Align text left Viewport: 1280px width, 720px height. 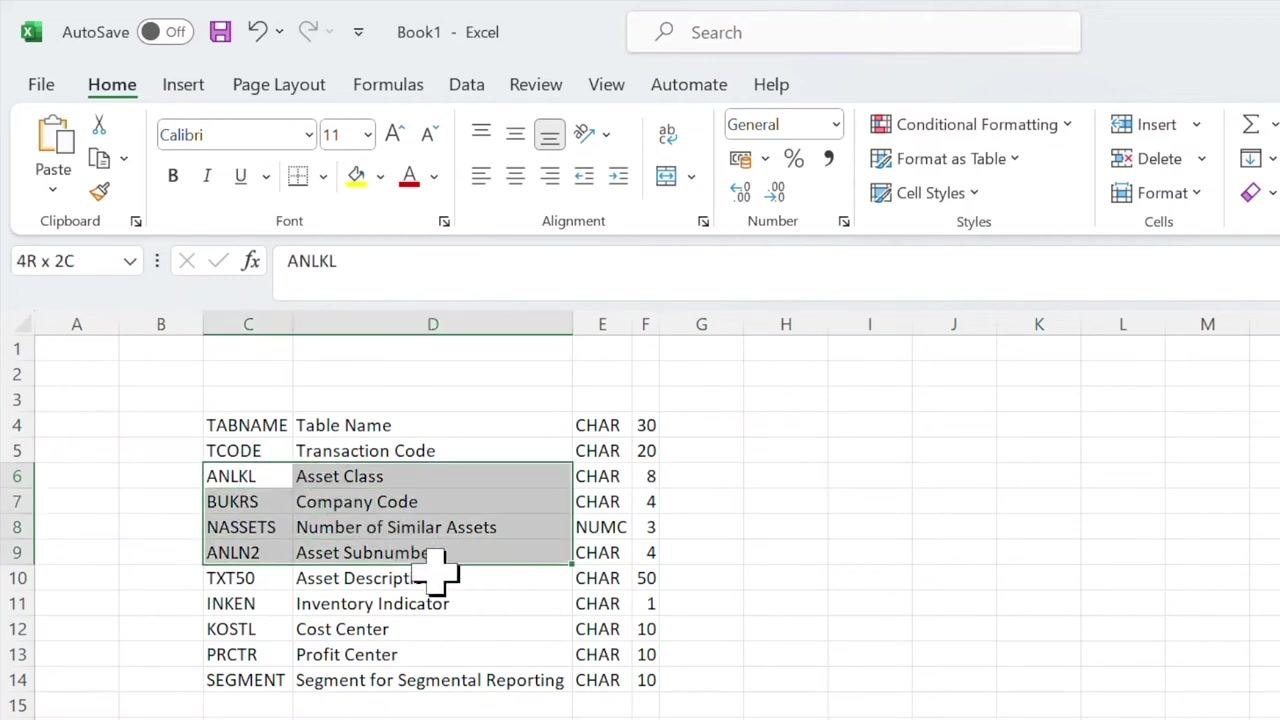[481, 176]
